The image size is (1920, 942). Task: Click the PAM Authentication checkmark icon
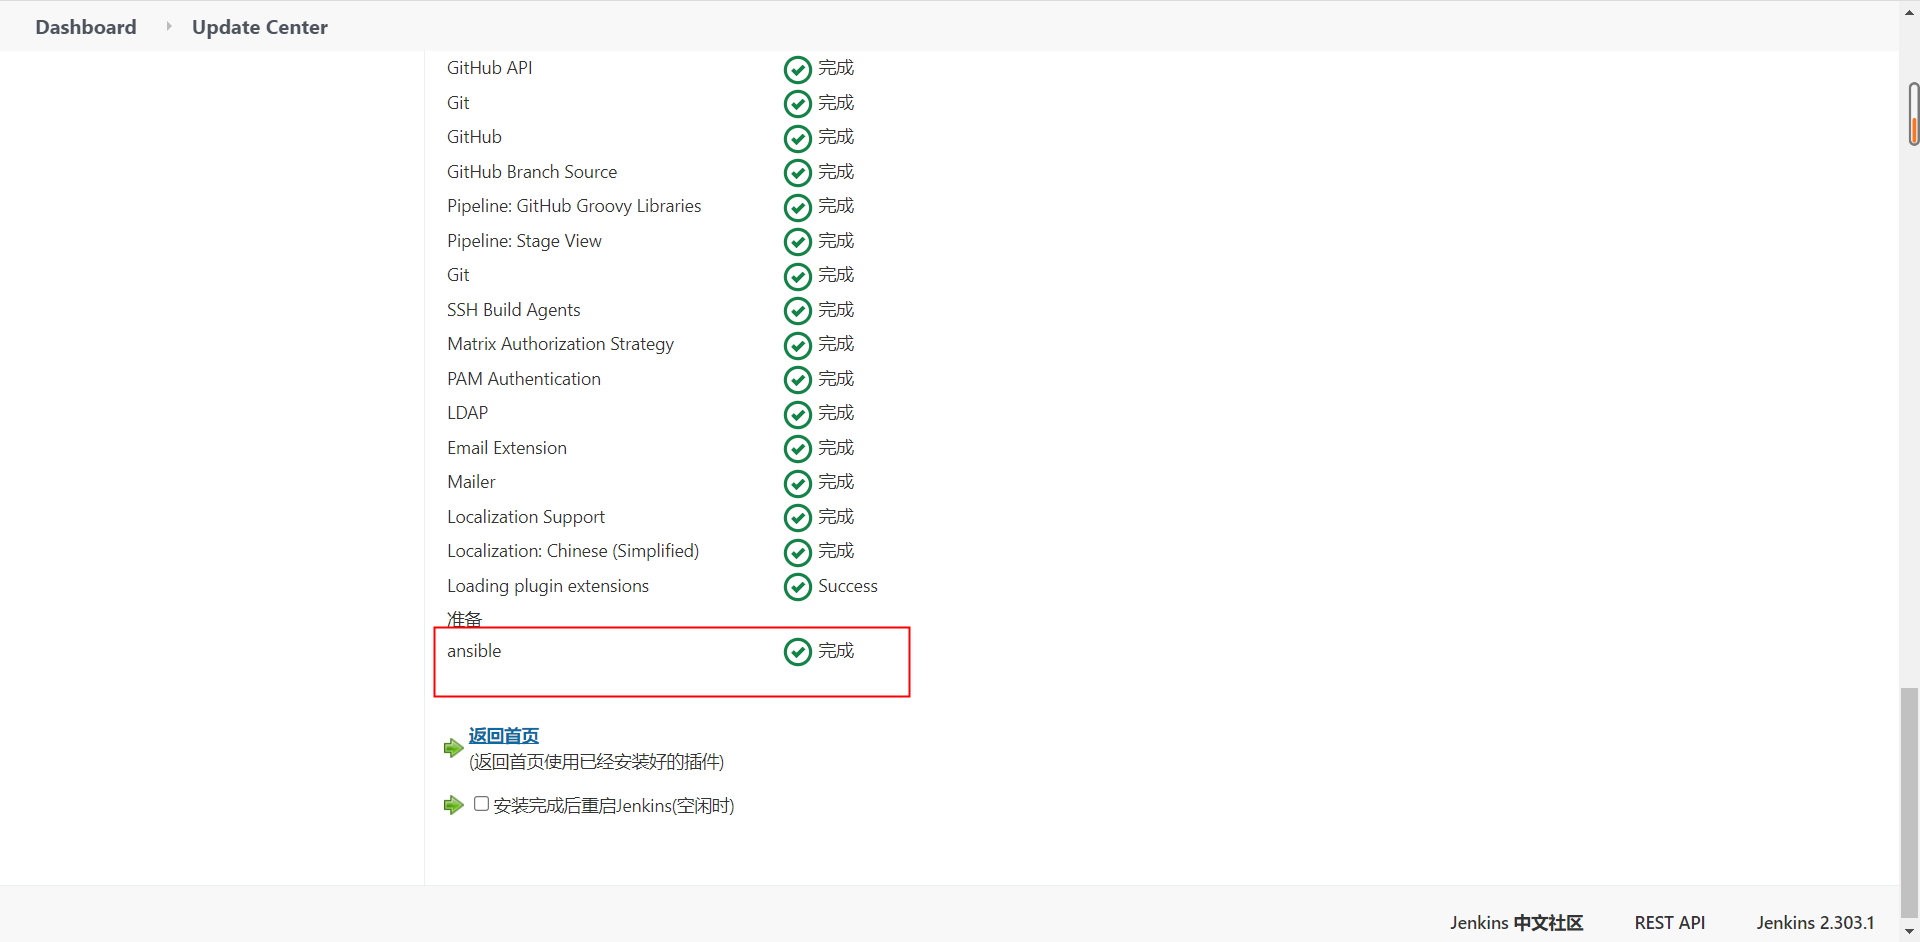tap(797, 380)
